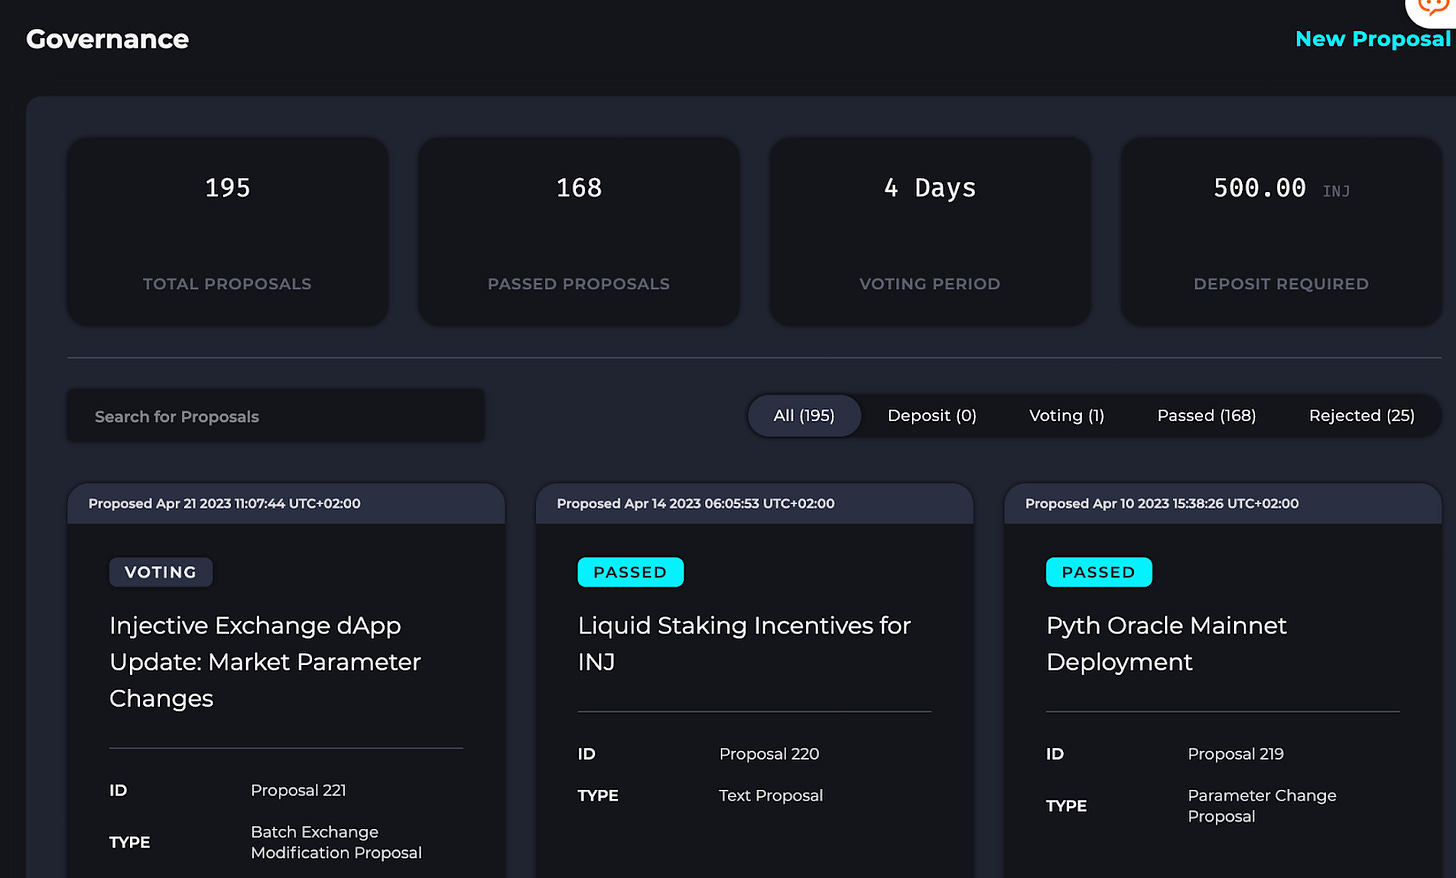The width and height of the screenshot is (1456, 878).
Task: Select the 168 Passed Proposals card
Action: tap(579, 232)
